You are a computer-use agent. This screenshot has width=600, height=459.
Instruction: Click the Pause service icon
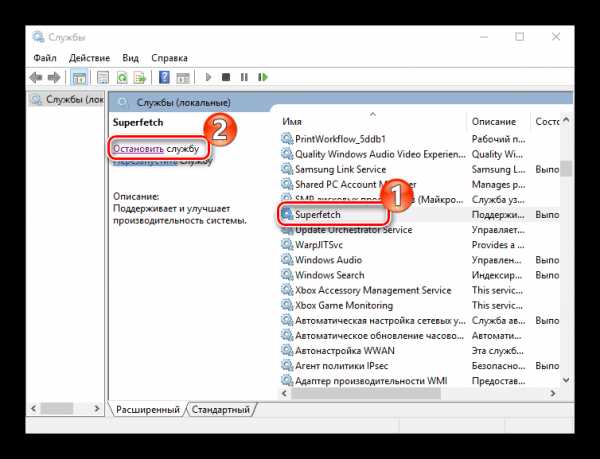tap(244, 78)
